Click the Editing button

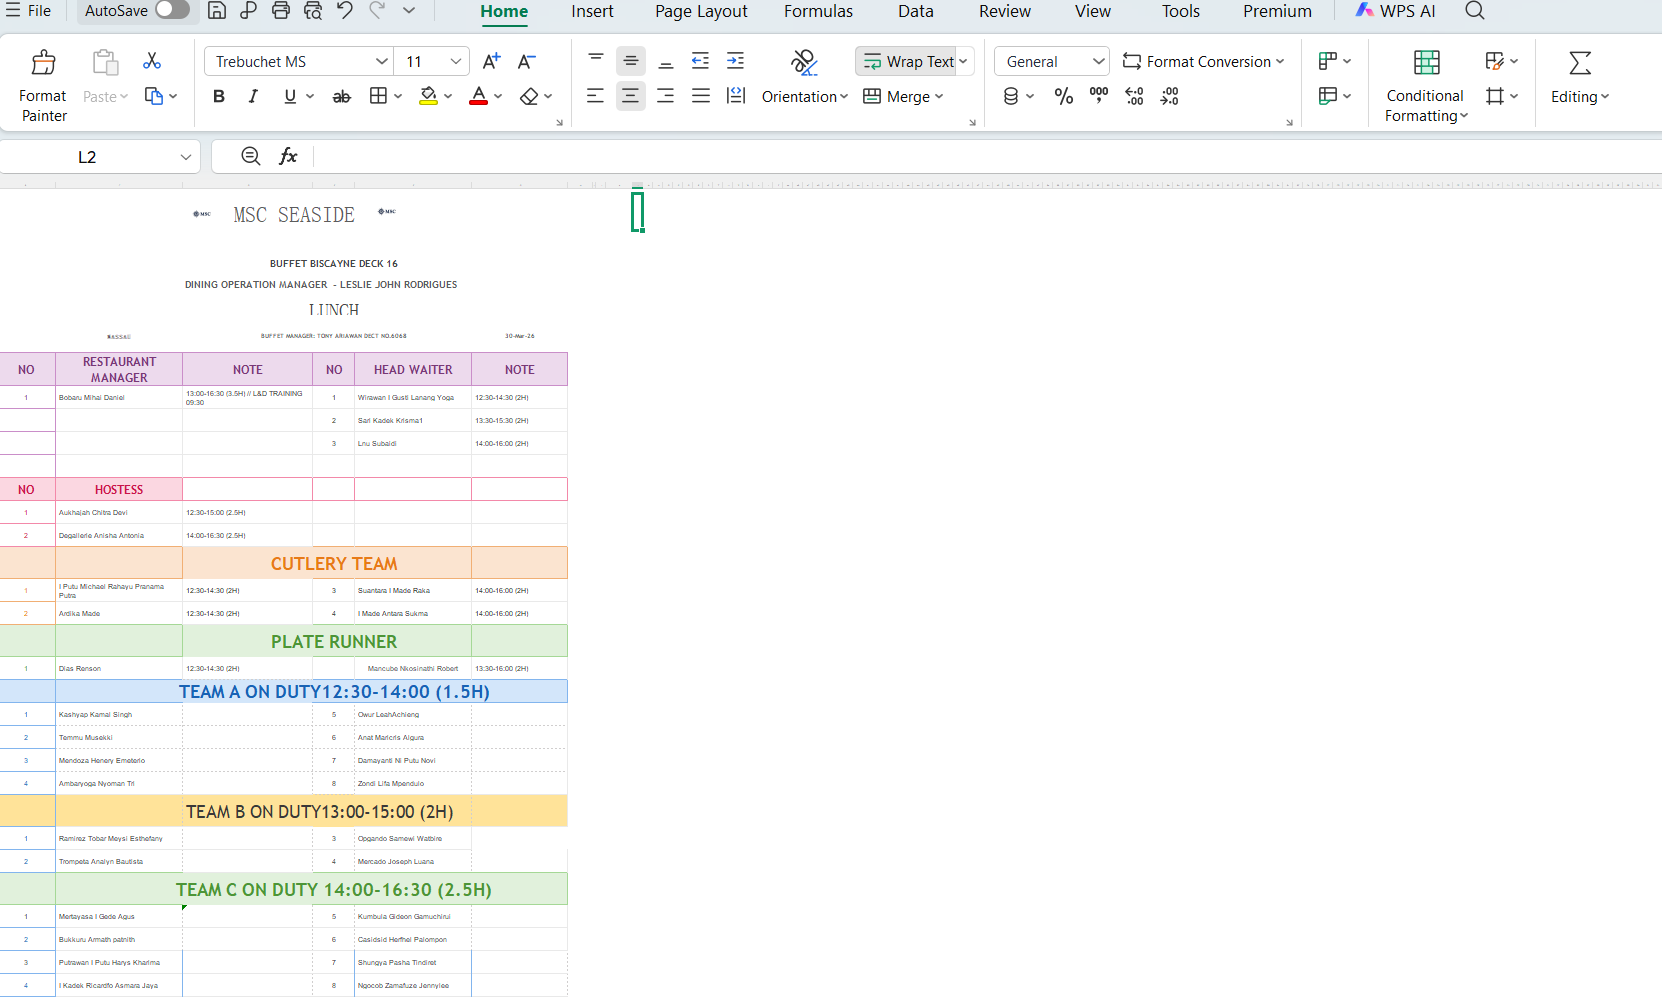[x=1580, y=78]
